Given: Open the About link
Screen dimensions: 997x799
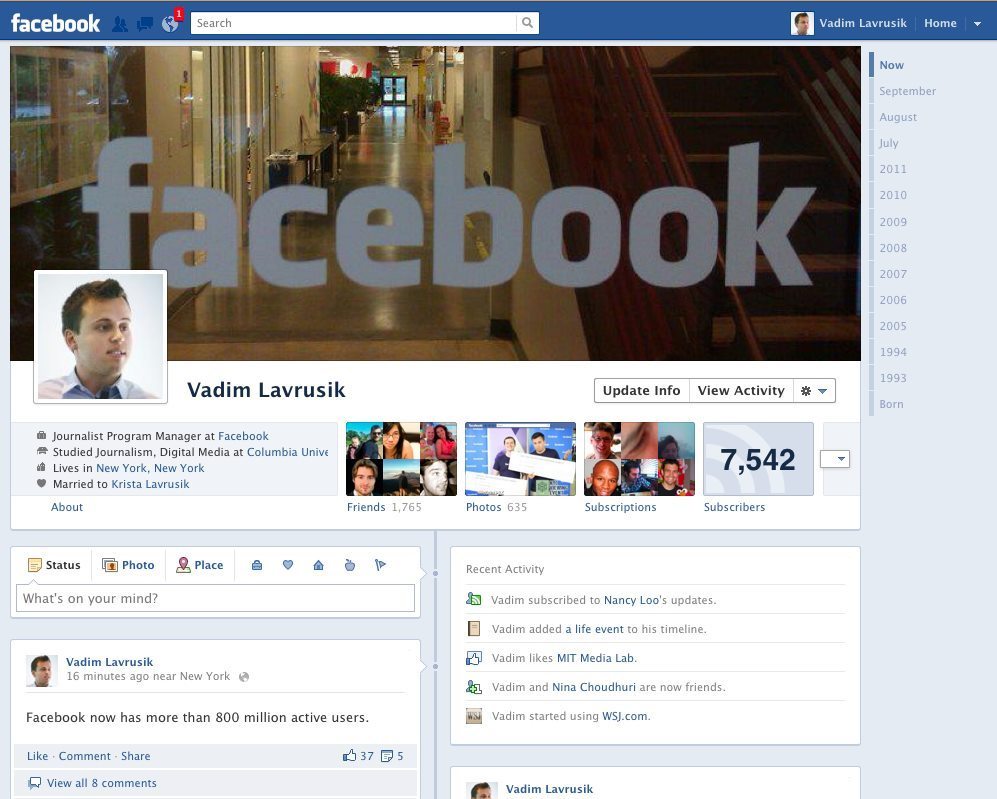Looking at the screenshot, I should pyautogui.click(x=67, y=507).
